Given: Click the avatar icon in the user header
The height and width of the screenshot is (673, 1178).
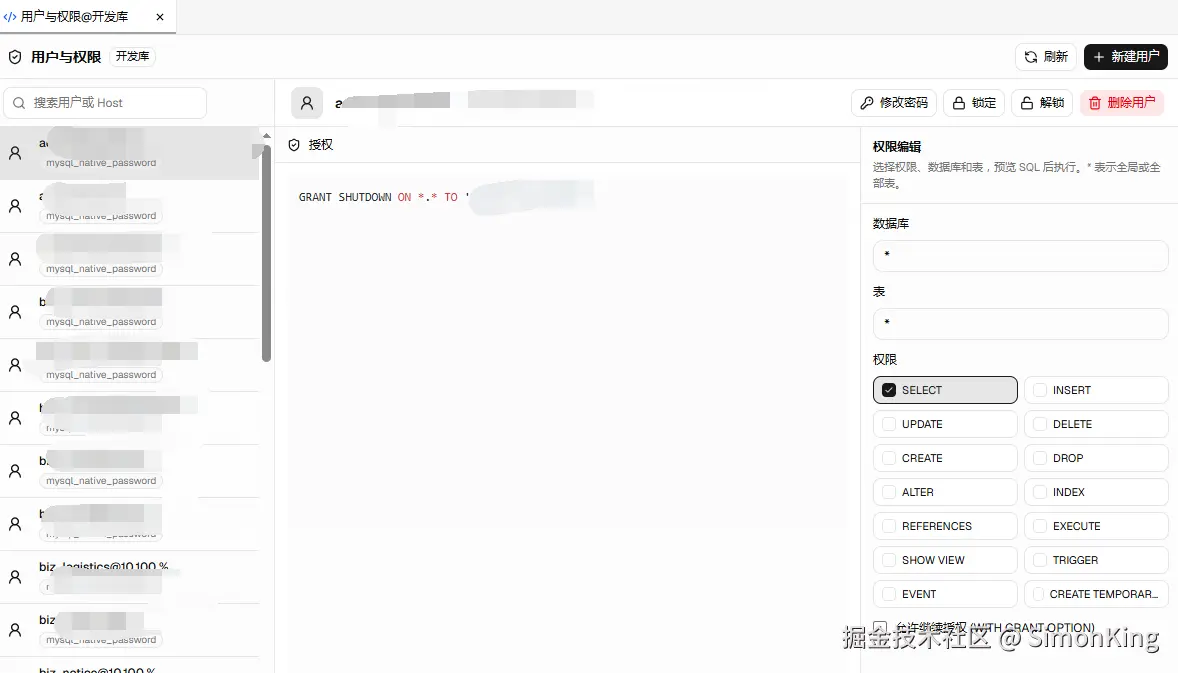Looking at the screenshot, I should pyautogui.click(x=307, y=103).
